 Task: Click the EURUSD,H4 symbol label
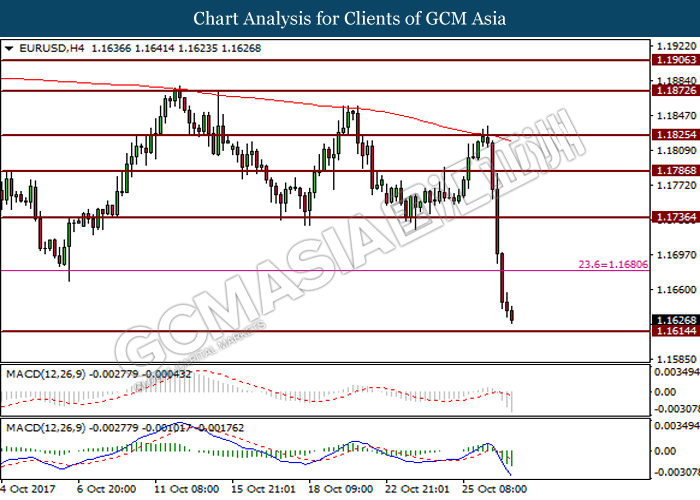click(51, 48)
